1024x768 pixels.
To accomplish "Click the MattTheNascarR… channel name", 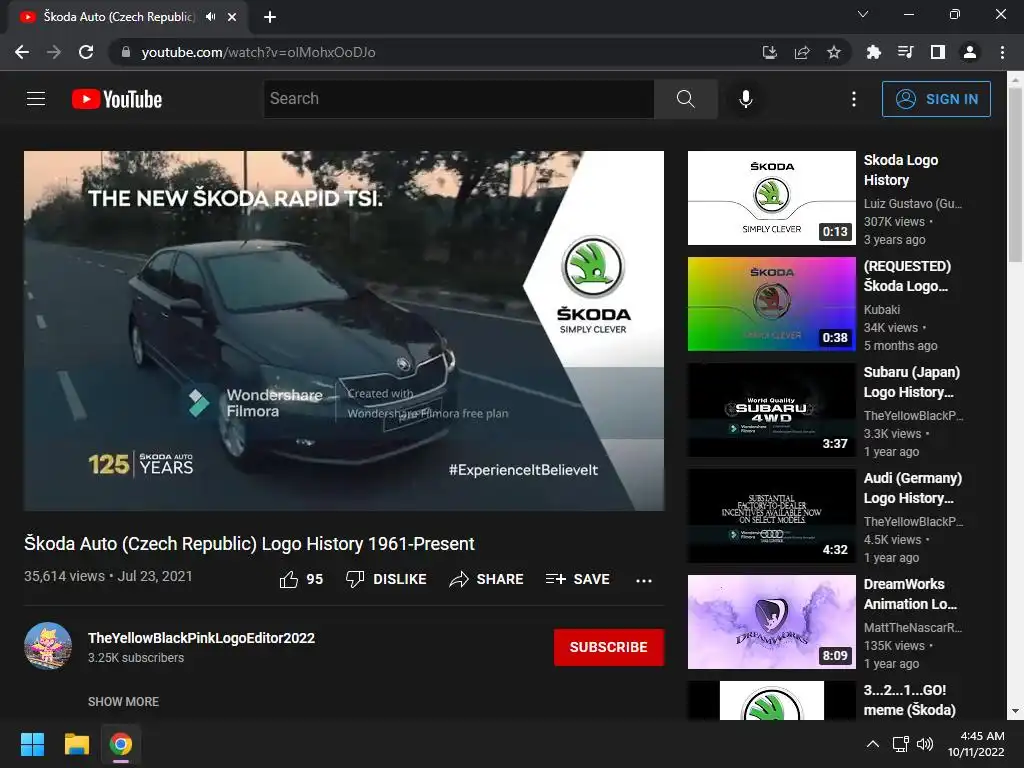I will pyautogui.click(x=912, y=628).
